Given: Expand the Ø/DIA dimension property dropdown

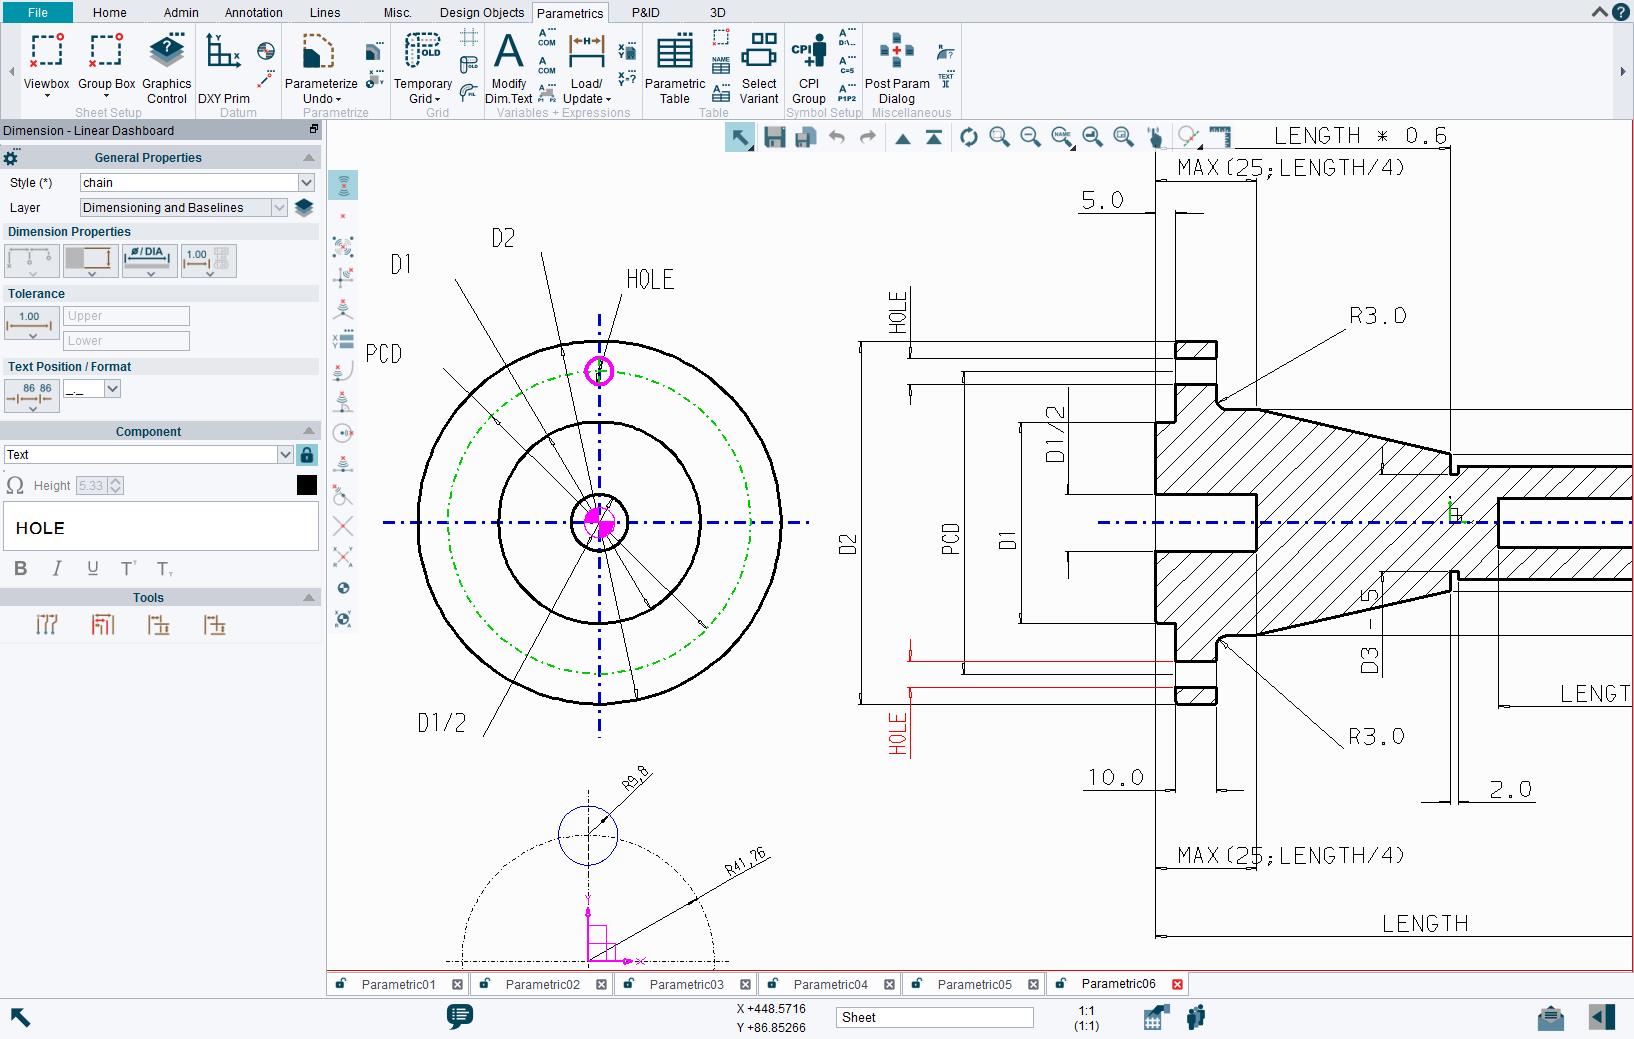Looking at the screenshot, I should tap(150, 261).
